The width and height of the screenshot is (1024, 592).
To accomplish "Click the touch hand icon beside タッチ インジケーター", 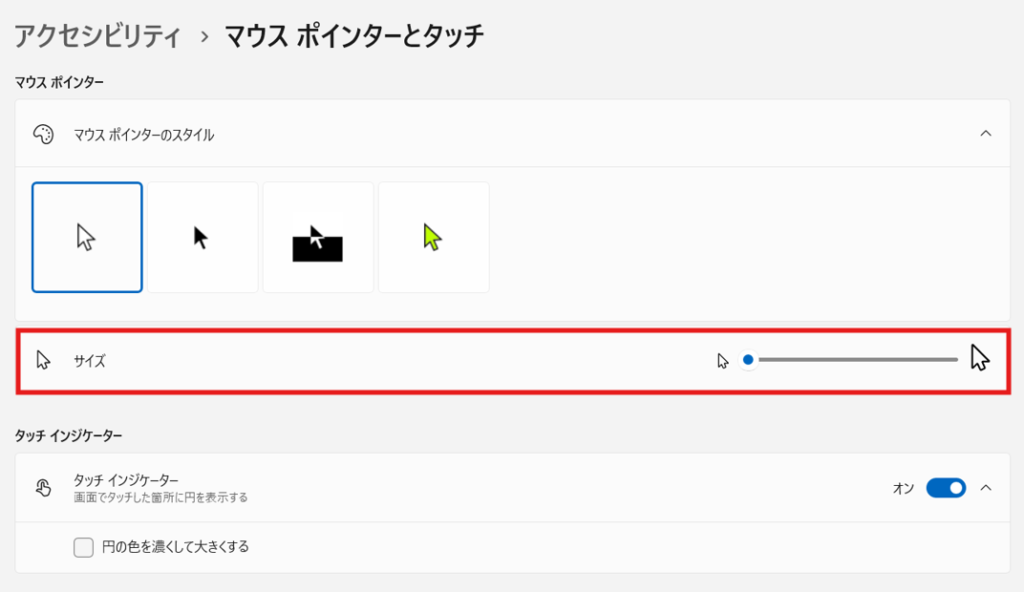I will click(43, 487).
